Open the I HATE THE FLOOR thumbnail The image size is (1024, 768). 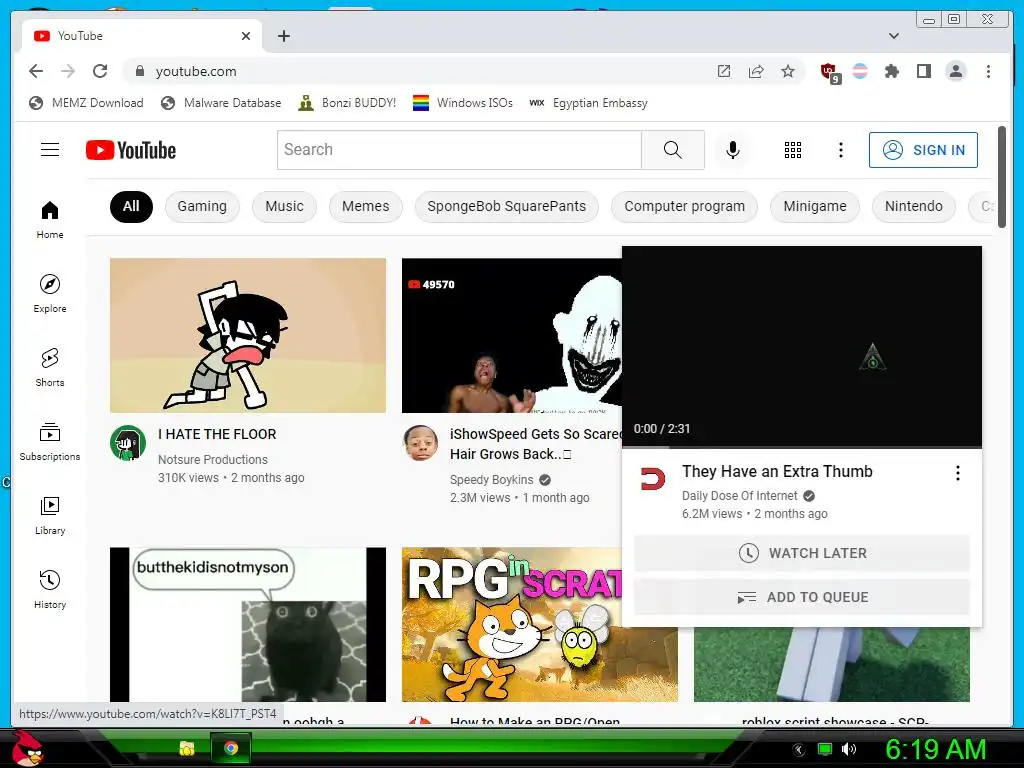click(248, 335)
